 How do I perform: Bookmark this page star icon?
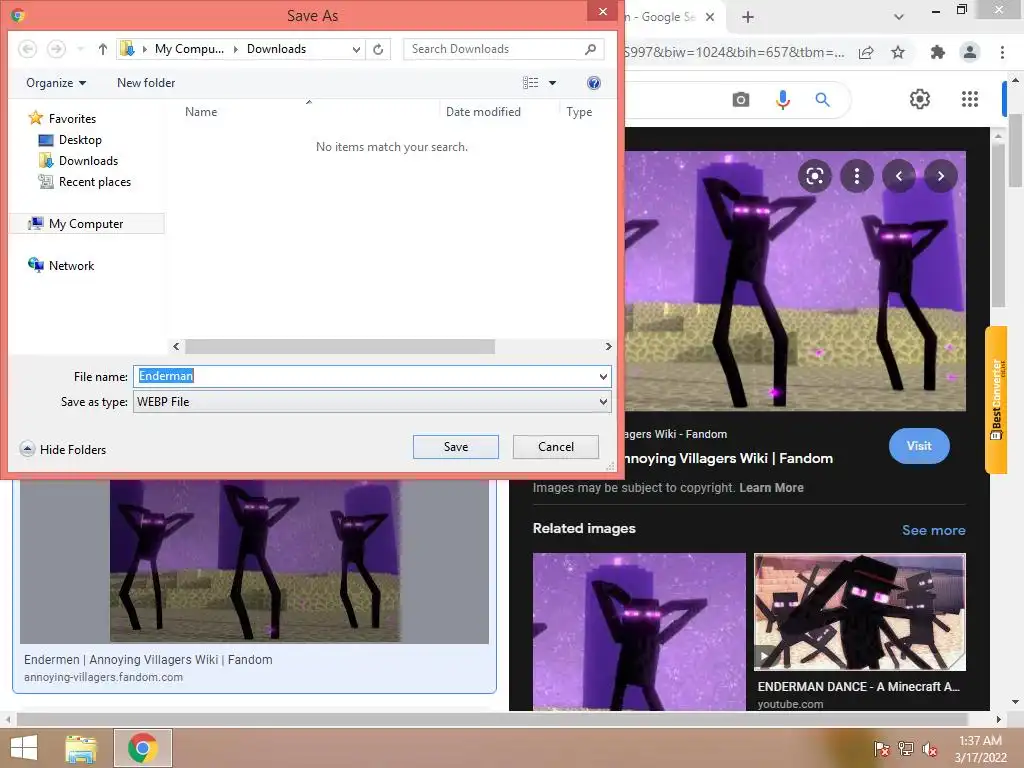(x=898, y=52)
